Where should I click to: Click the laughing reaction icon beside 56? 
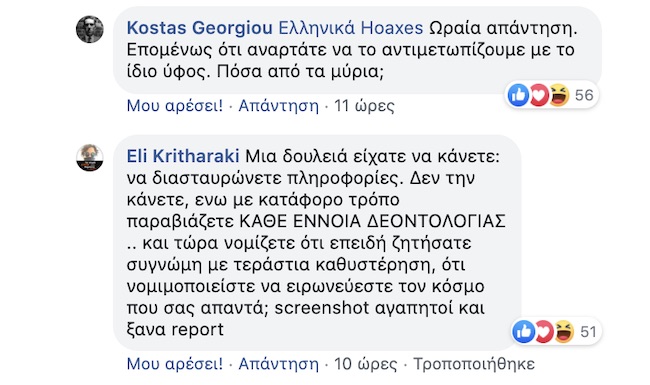pyautogui.click(x=559, y=95)
